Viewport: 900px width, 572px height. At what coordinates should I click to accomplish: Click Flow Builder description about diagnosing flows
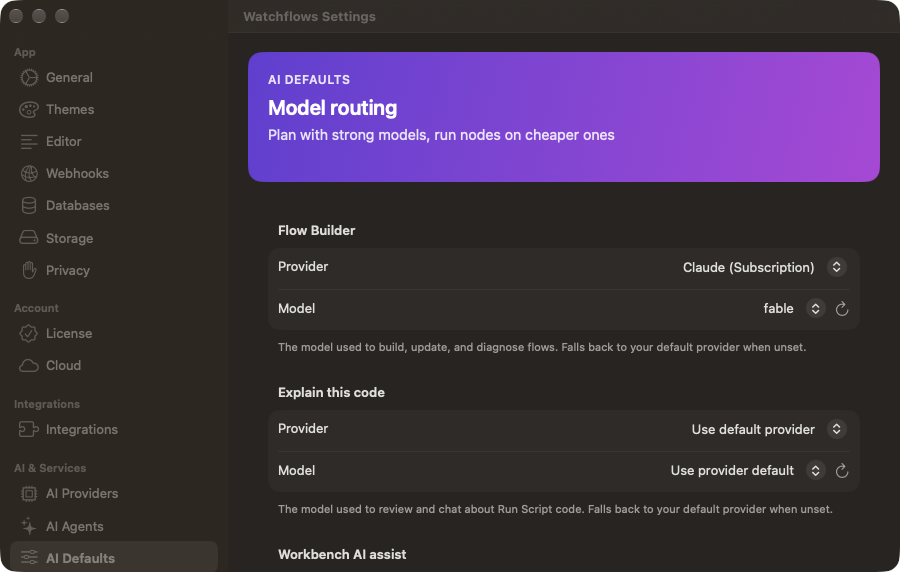pyautogui.click(x=542, y=347)
